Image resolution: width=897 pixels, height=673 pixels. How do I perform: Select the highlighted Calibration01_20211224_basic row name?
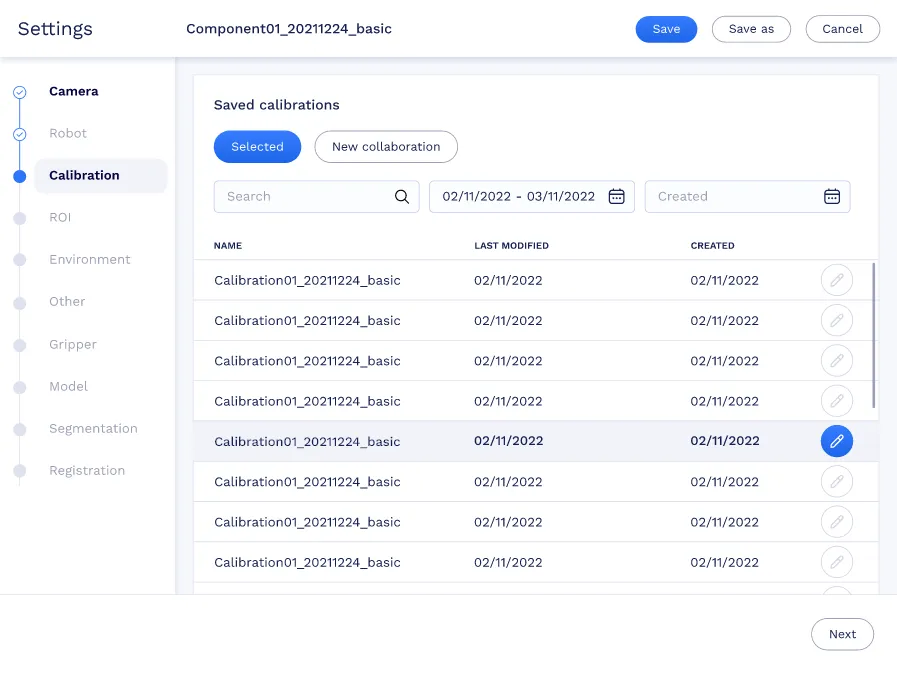coord(307,442)
